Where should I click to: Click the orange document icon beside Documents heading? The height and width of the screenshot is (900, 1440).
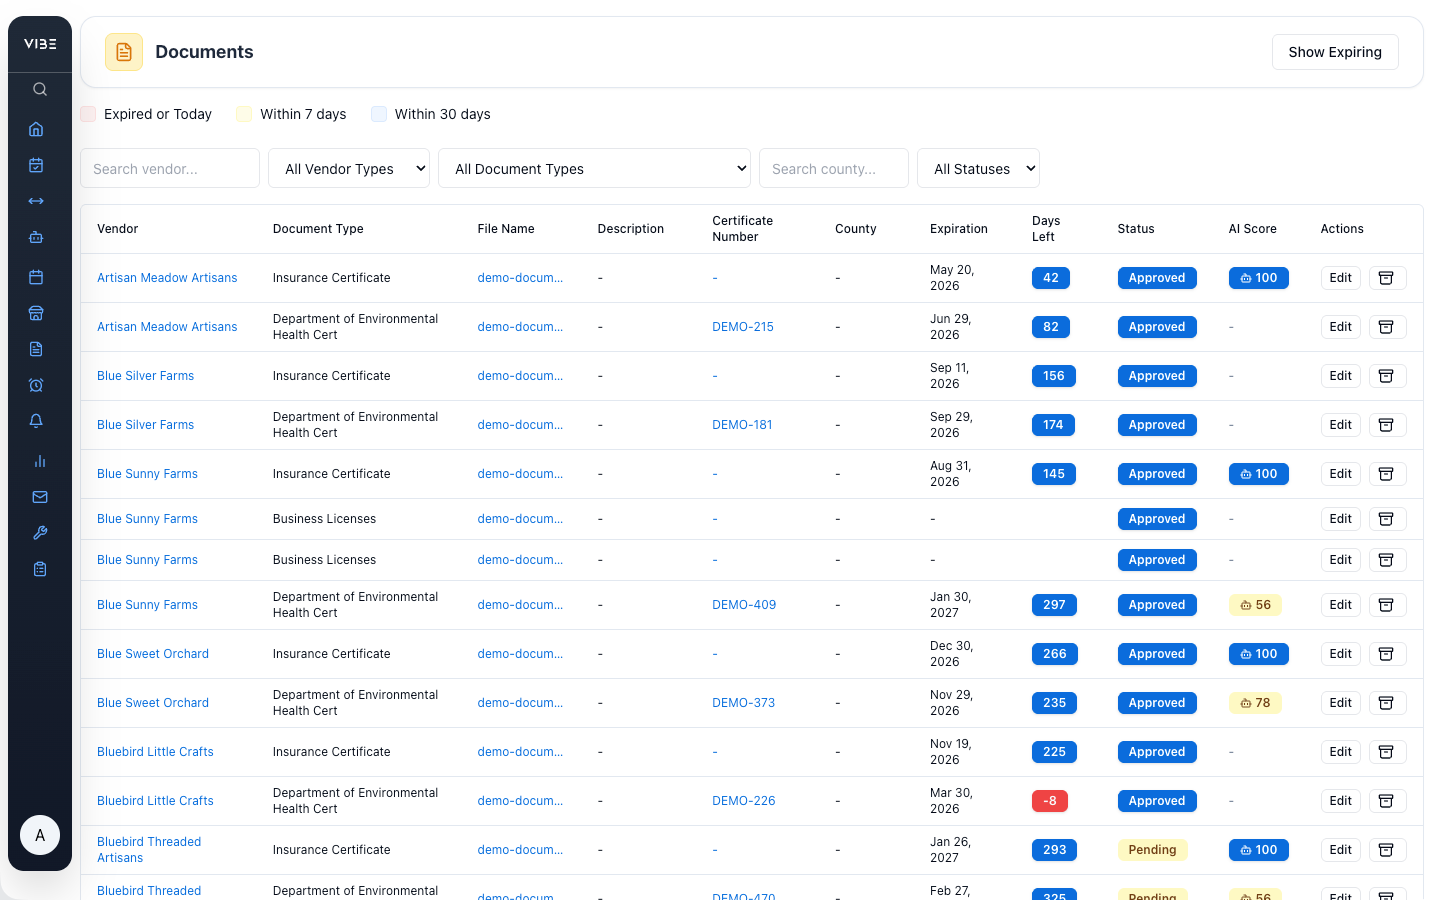[124, 51]
